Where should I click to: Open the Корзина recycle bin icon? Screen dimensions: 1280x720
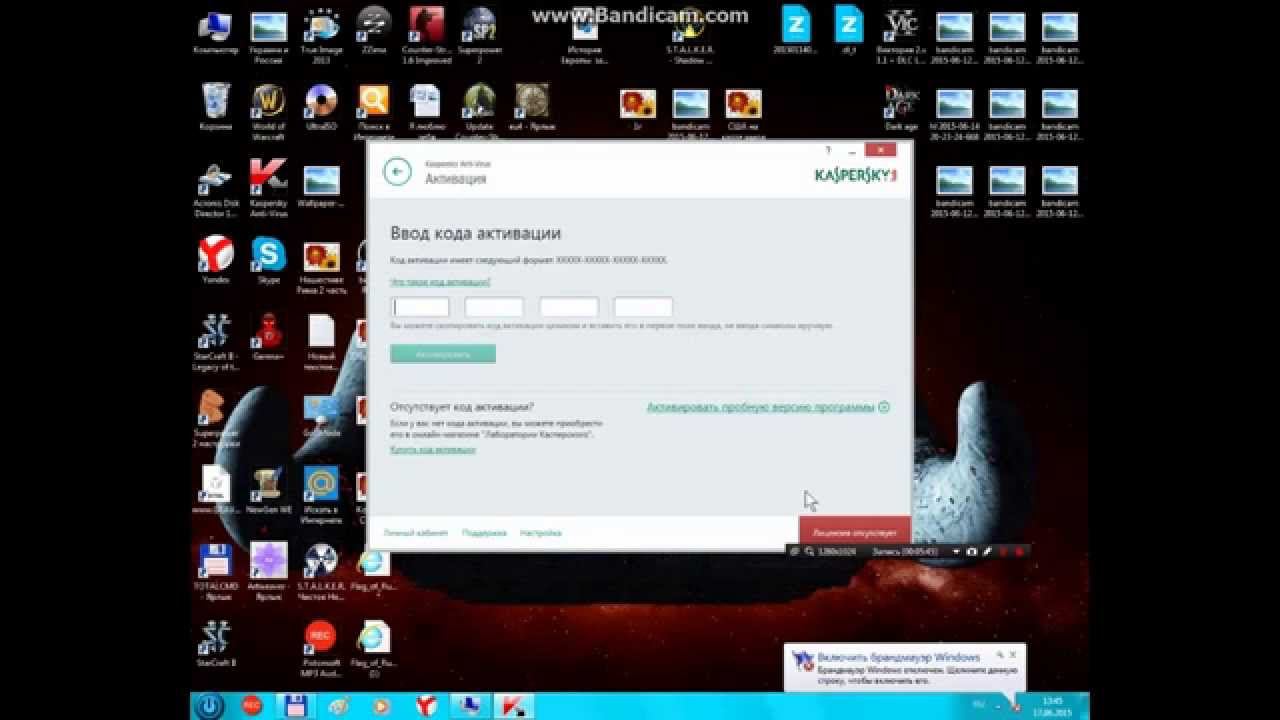(216, 107)
